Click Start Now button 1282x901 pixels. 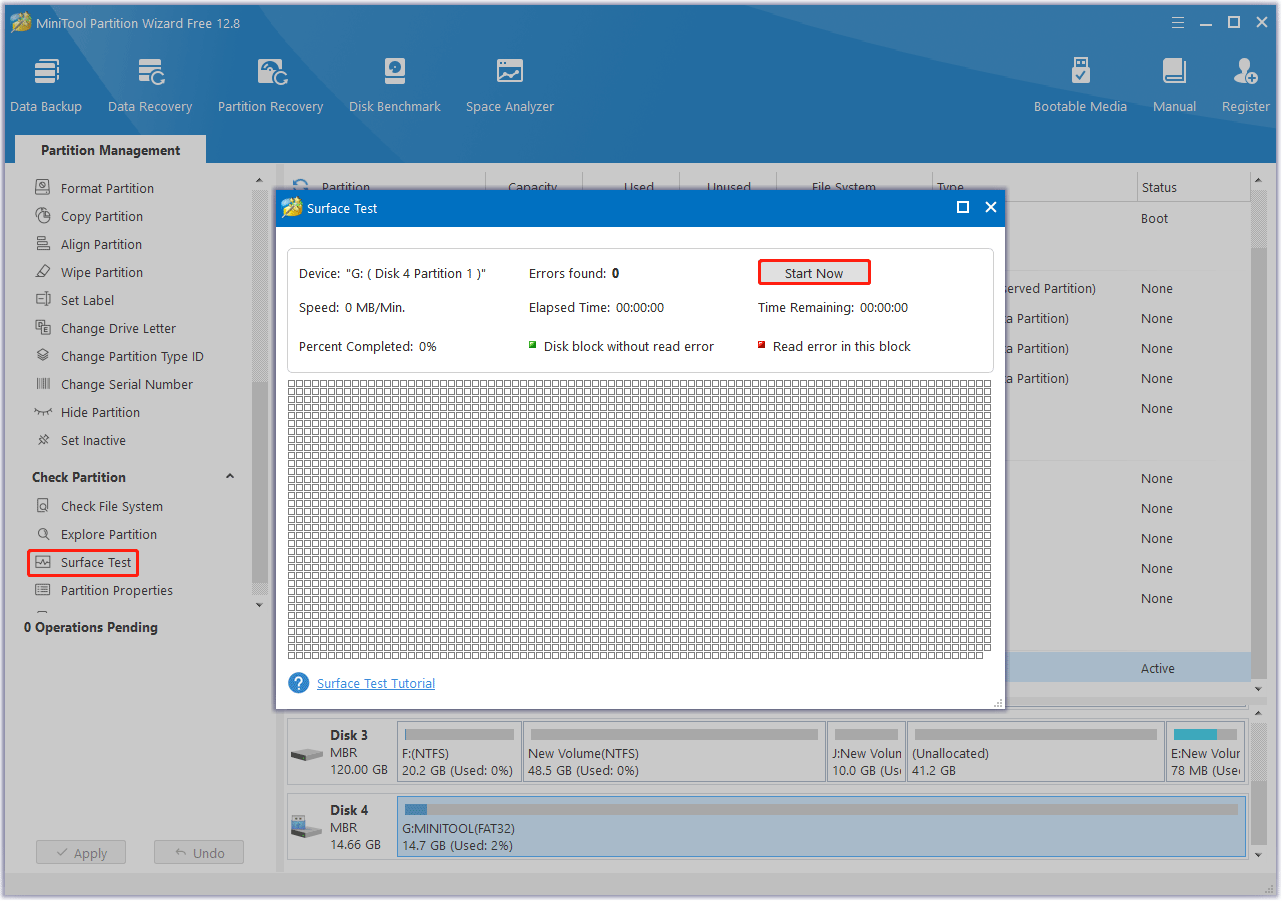click(814, 273)
